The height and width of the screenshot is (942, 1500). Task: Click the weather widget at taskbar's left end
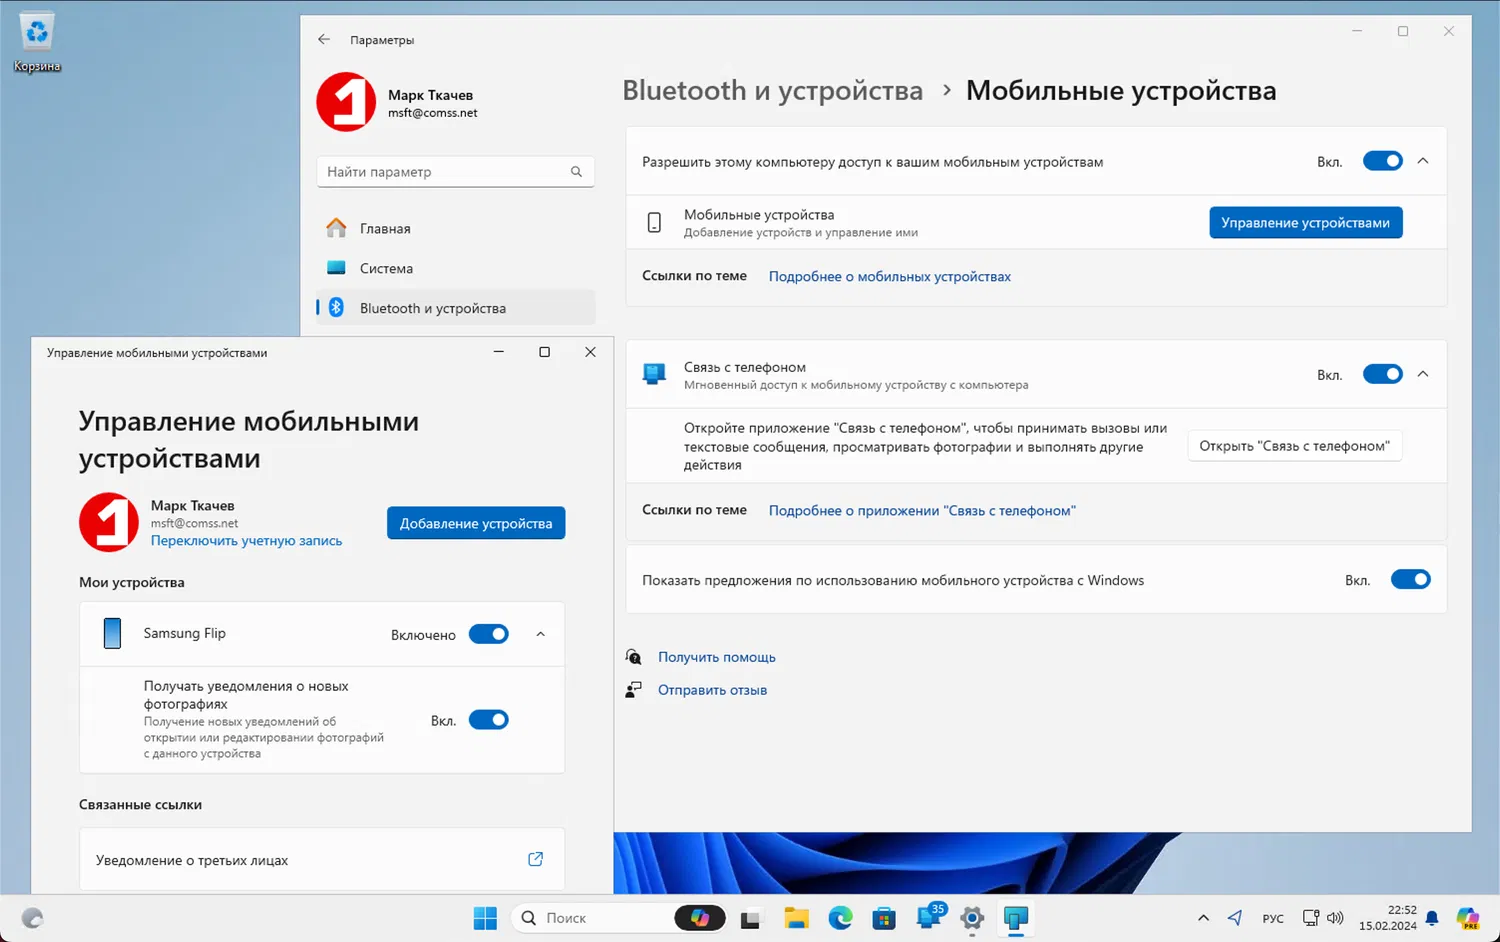click(x=32, y=918)
